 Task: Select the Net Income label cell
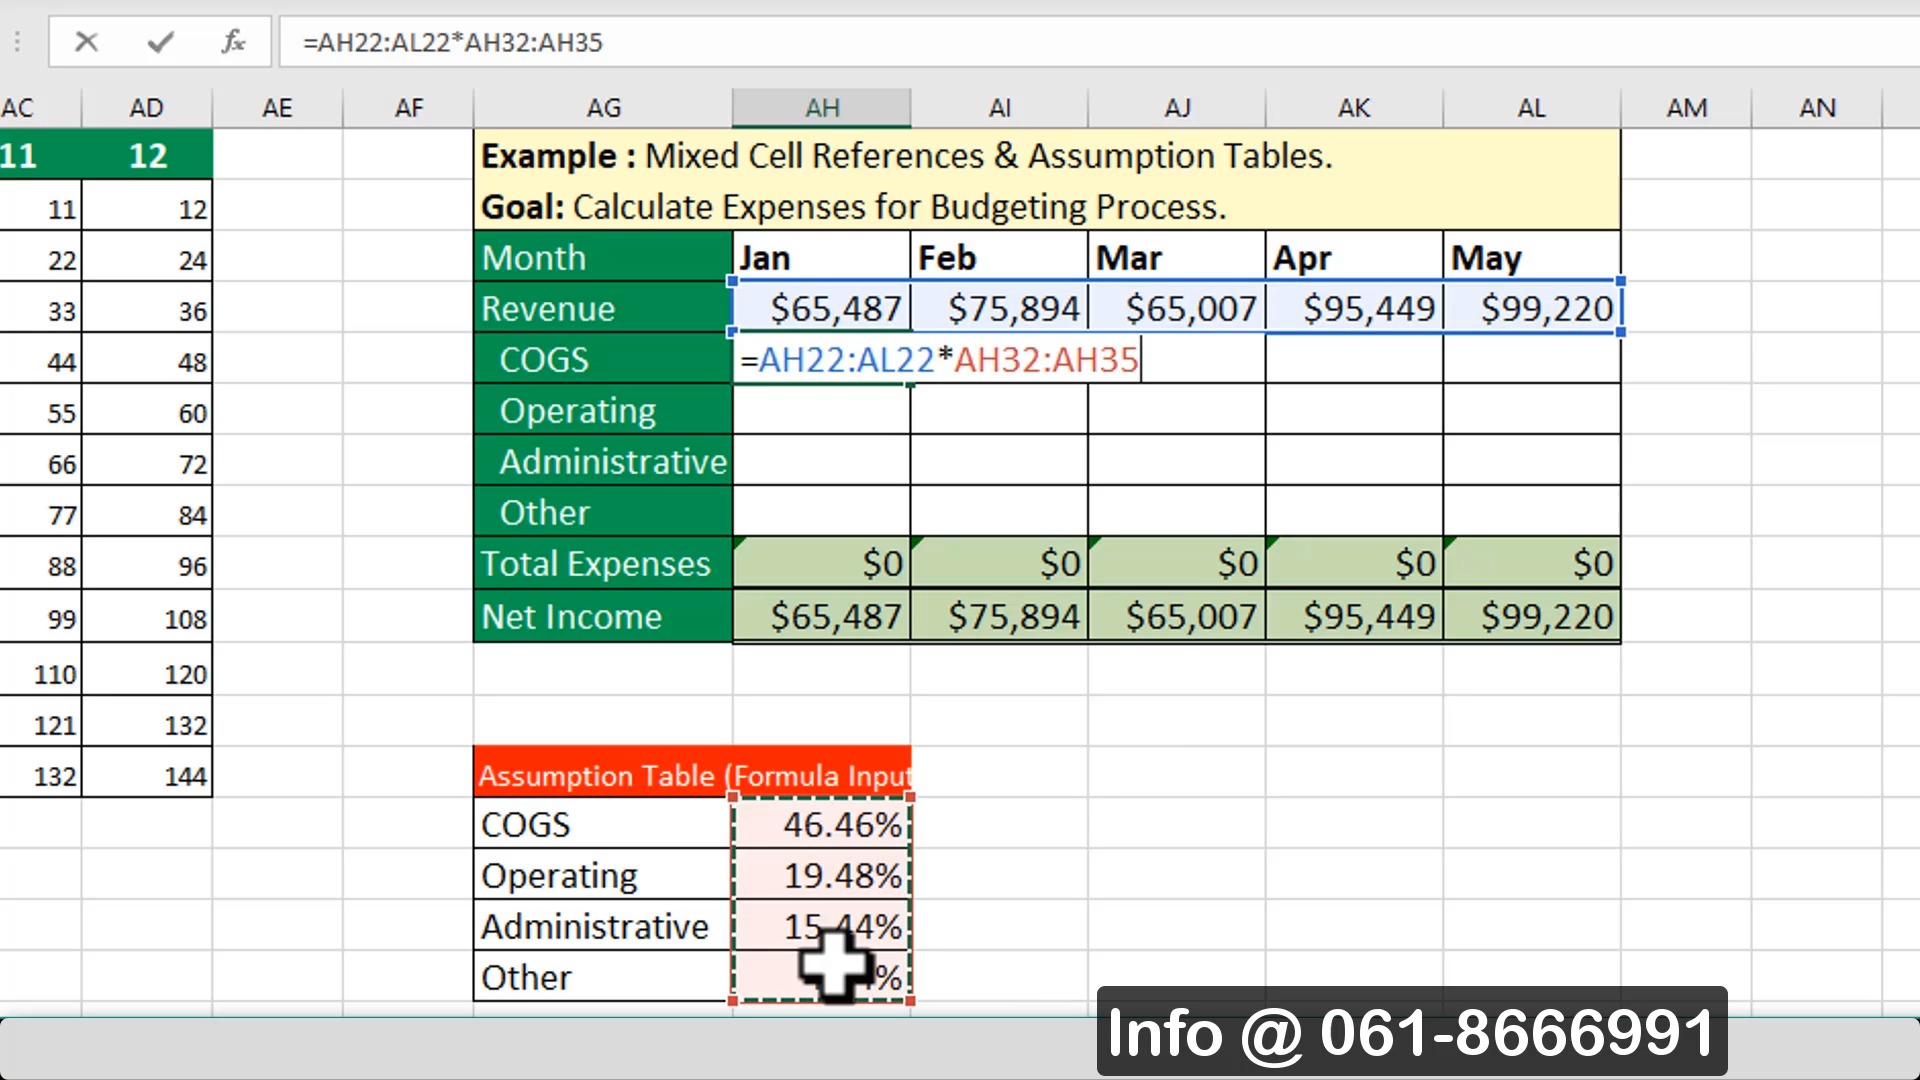603,616
